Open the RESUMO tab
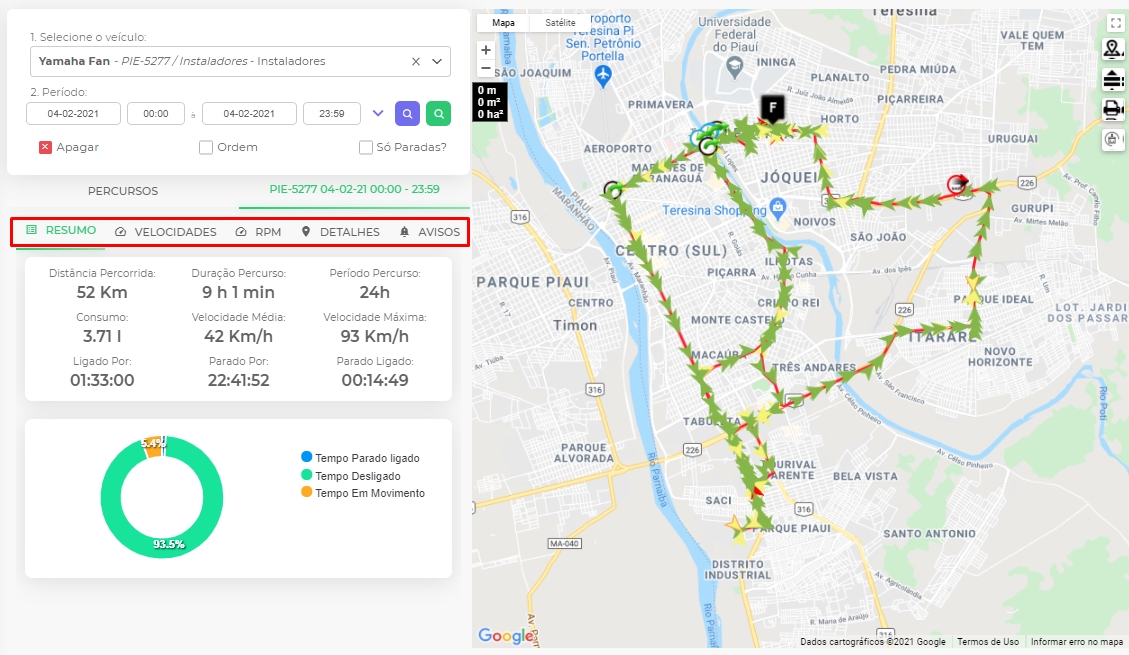The image size is (1129, 655). point(61,230)
